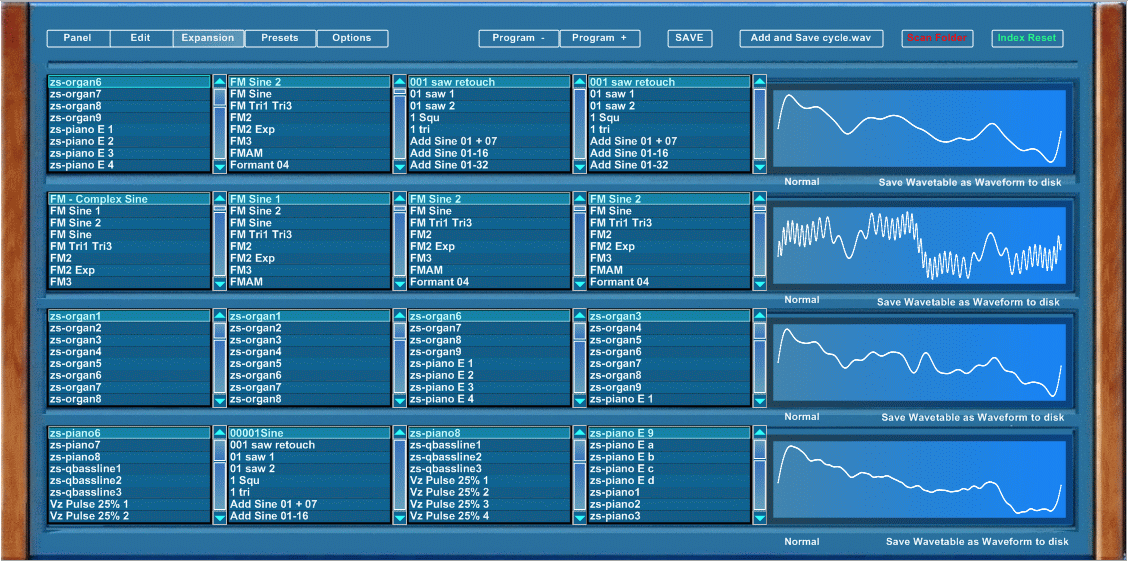Switch to the Edit tab

tap(140, 38)
